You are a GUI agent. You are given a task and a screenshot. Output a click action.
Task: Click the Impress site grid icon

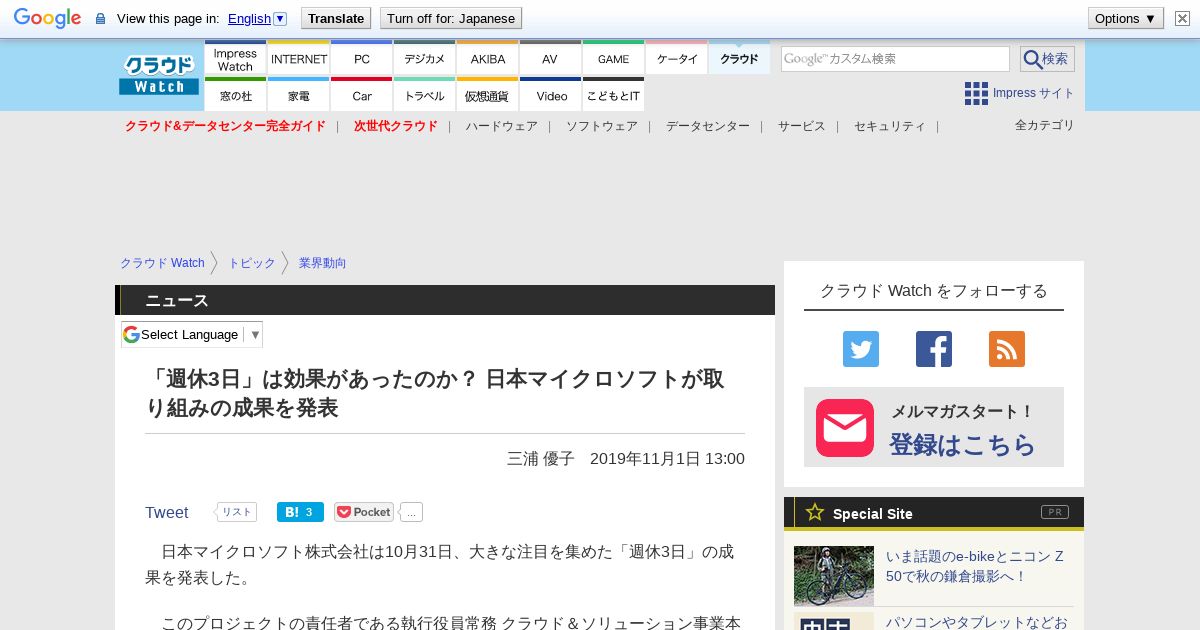[x=976, y=94]
